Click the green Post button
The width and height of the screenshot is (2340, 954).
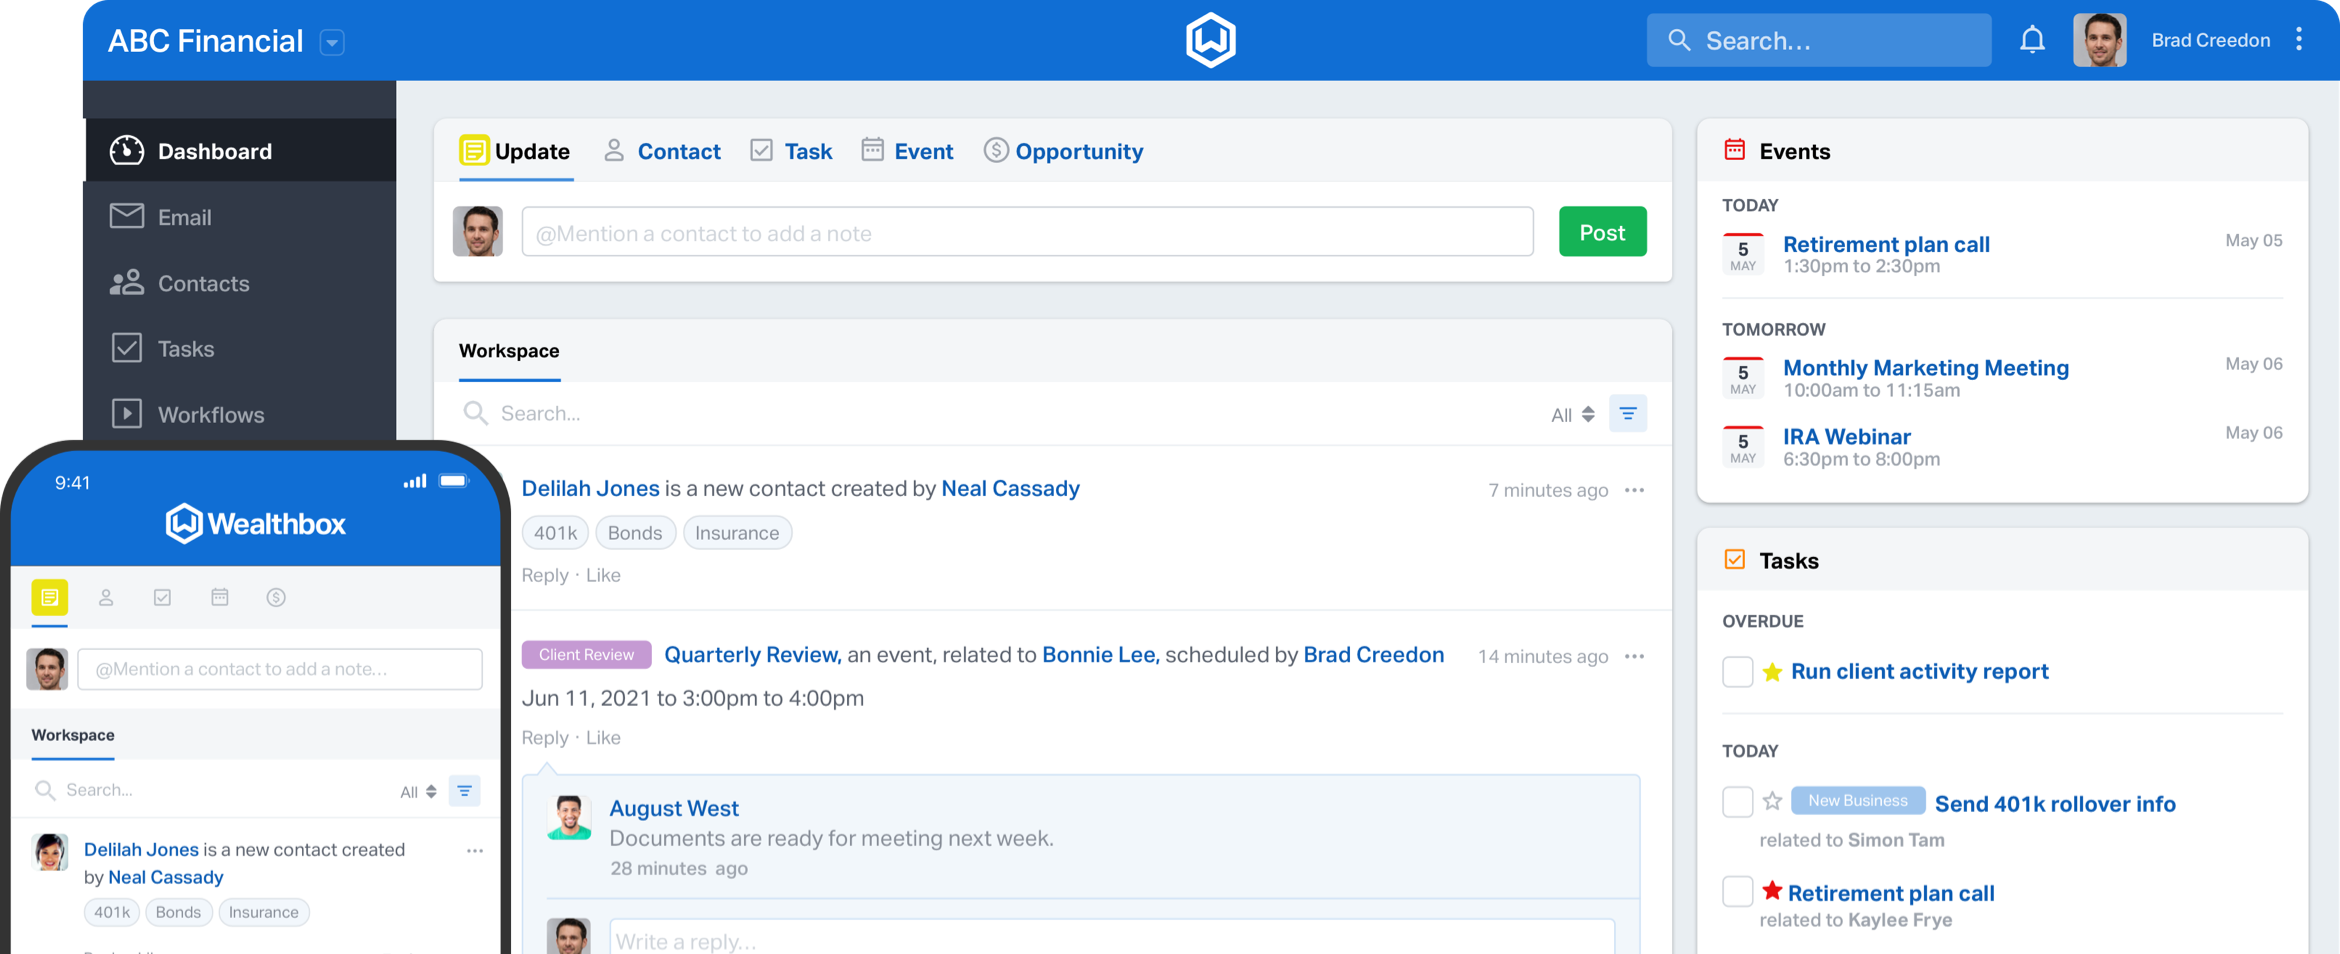[x=1602, y=232]
